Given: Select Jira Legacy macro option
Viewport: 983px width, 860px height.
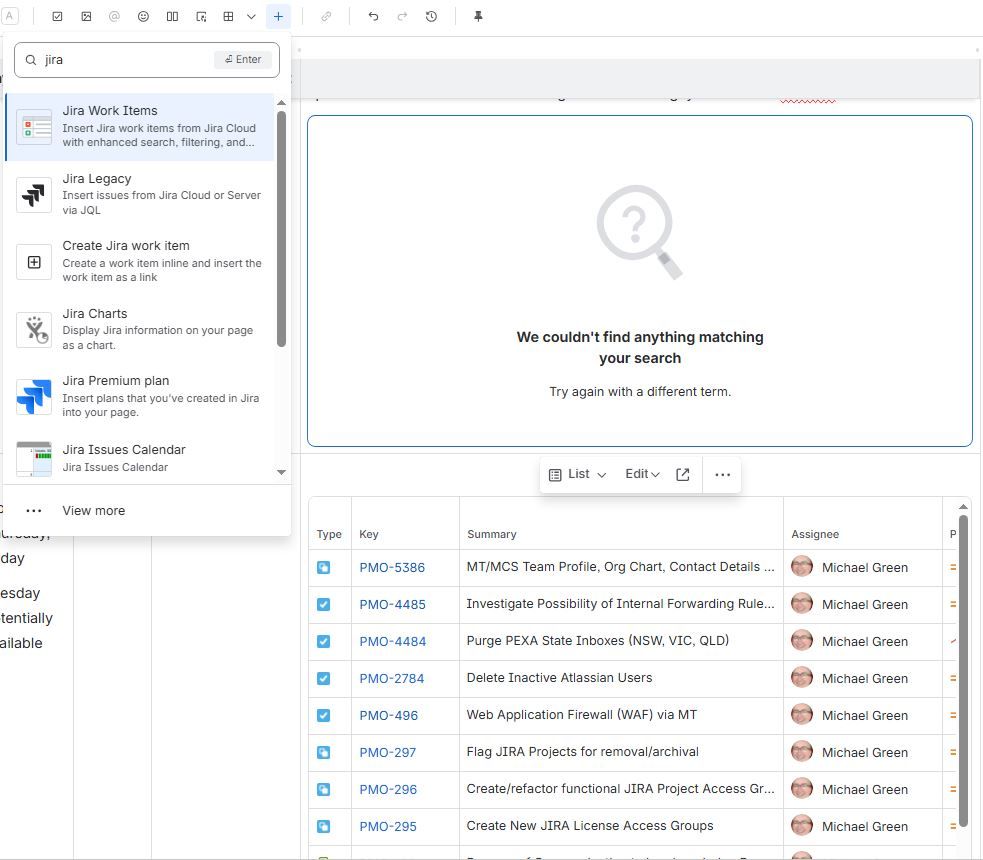Looking at the screenshot, I should 139,194.
